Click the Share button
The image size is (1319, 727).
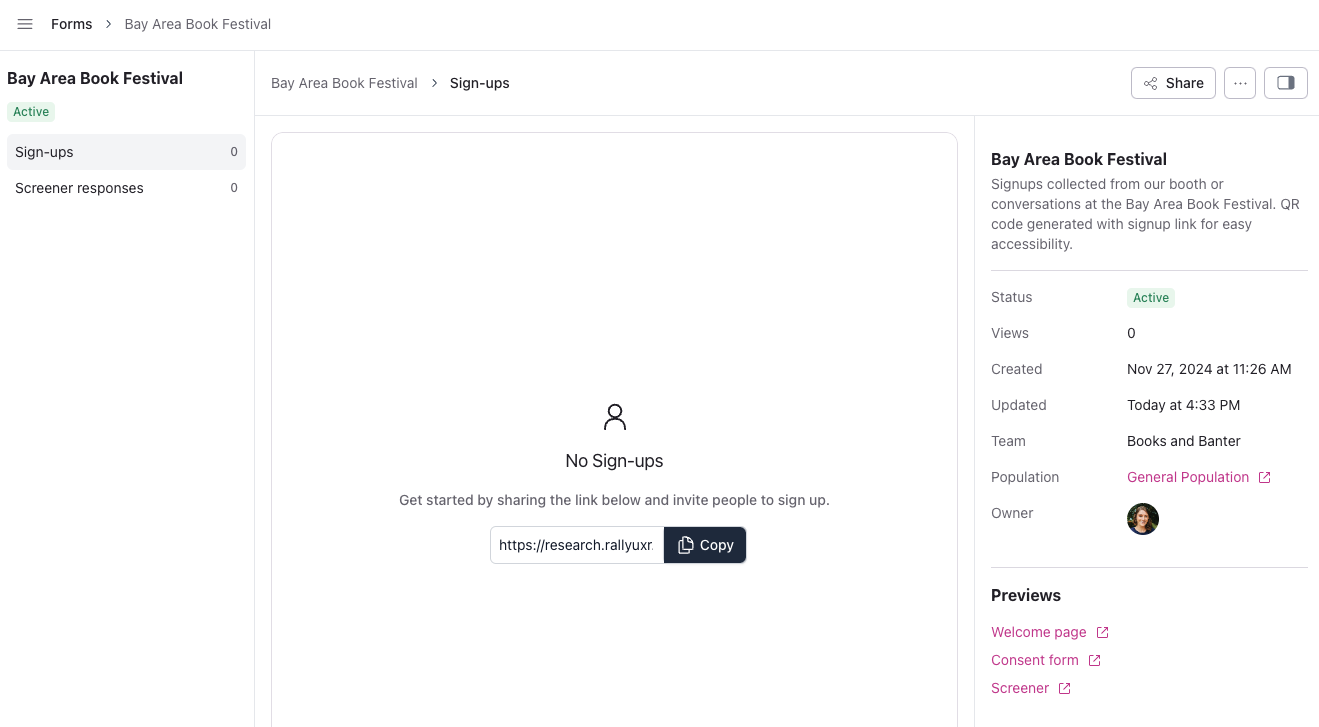1173,83
